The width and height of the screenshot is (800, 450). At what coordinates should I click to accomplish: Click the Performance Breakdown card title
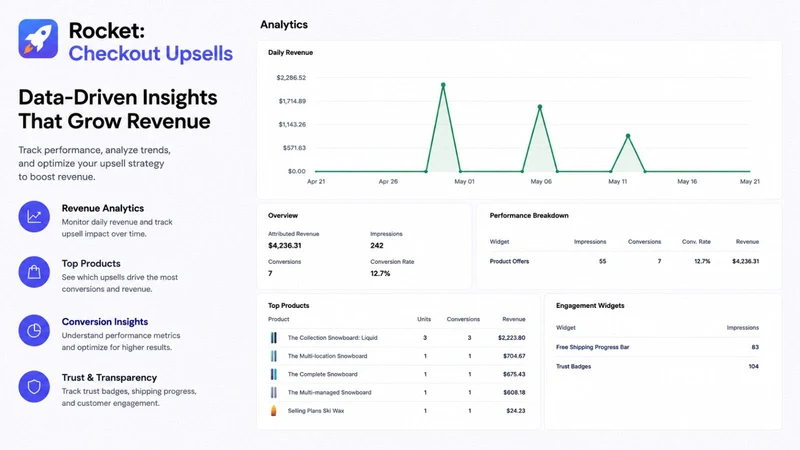pyautogui.click(x=529, y=215)
